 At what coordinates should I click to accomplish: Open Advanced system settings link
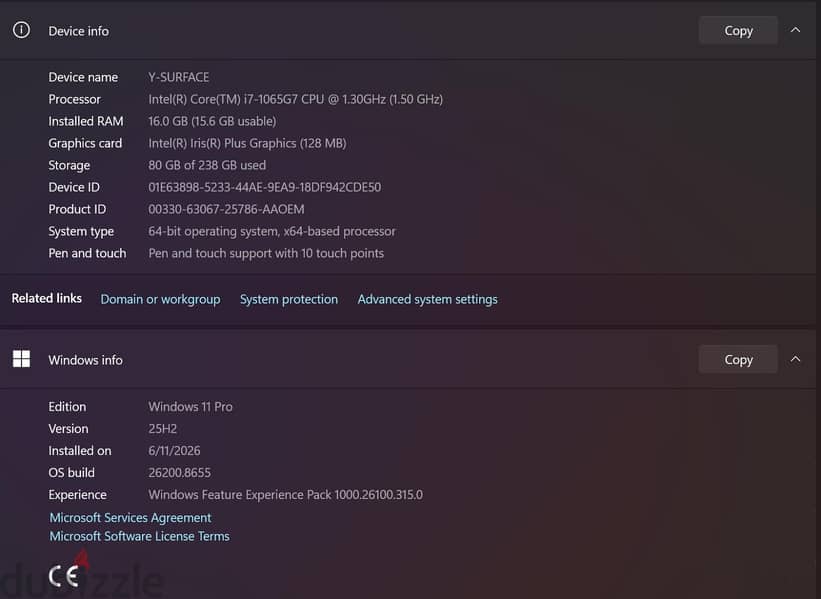click(x=427, y=299)
